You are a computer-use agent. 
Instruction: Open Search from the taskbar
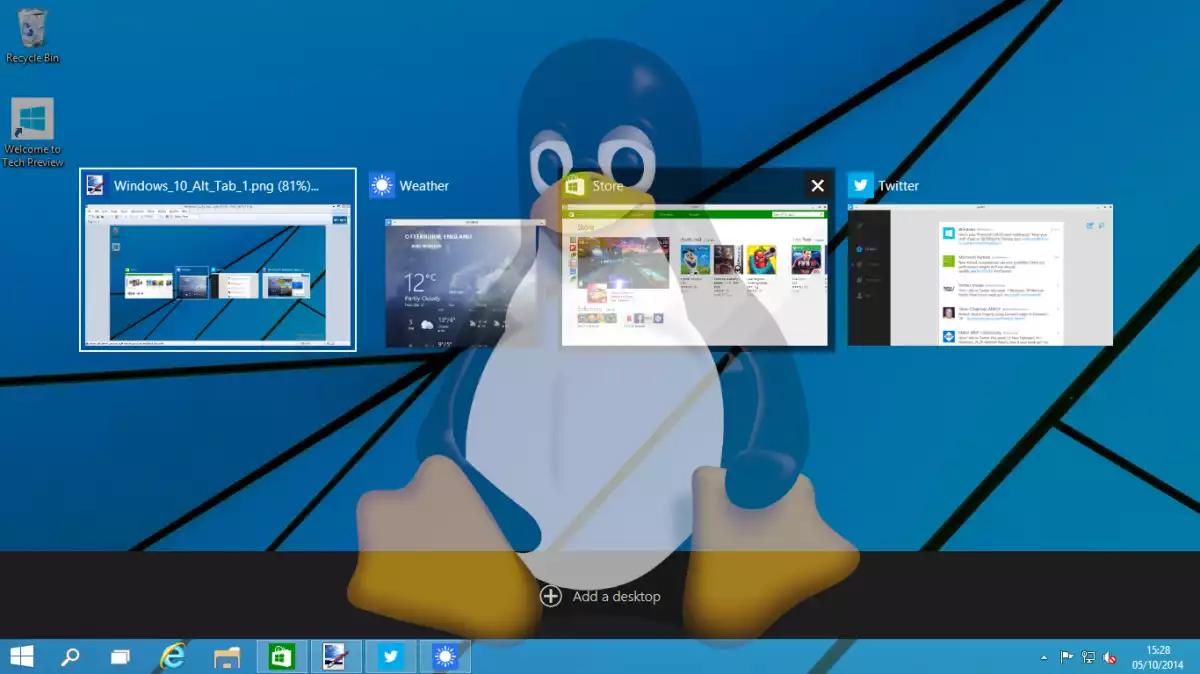pyautogui.click(x=70, y=656)
